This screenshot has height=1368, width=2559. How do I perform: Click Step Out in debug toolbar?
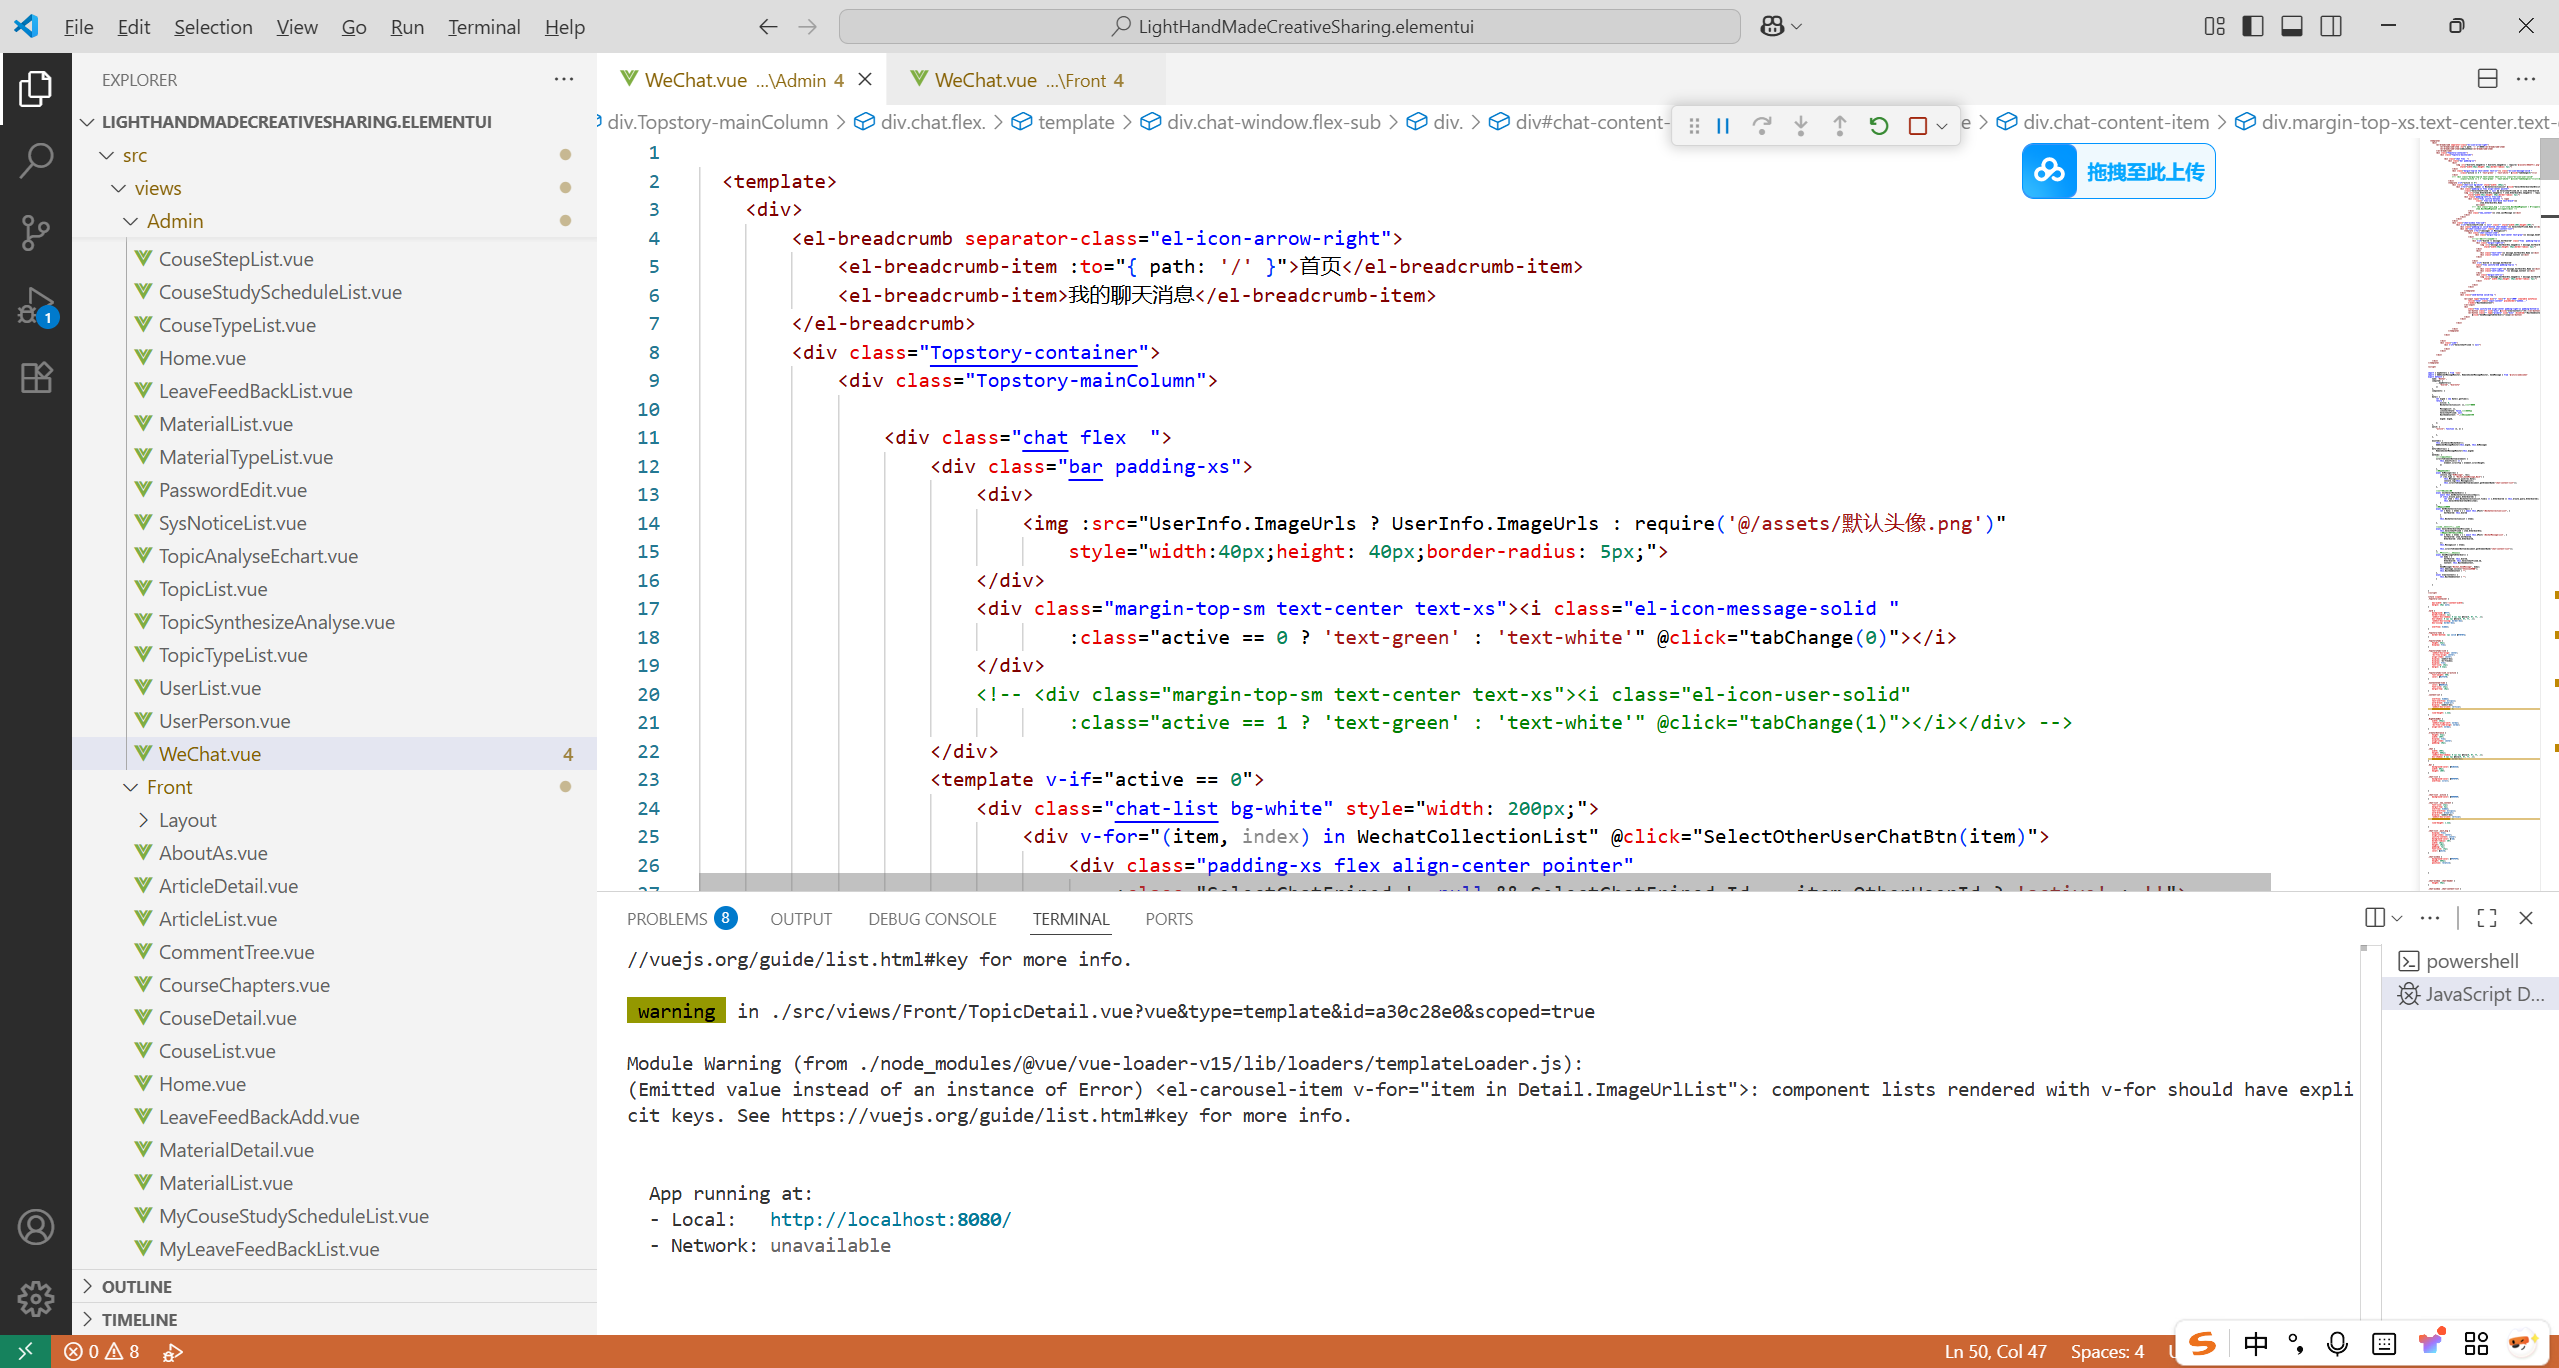coord(1840,126)
